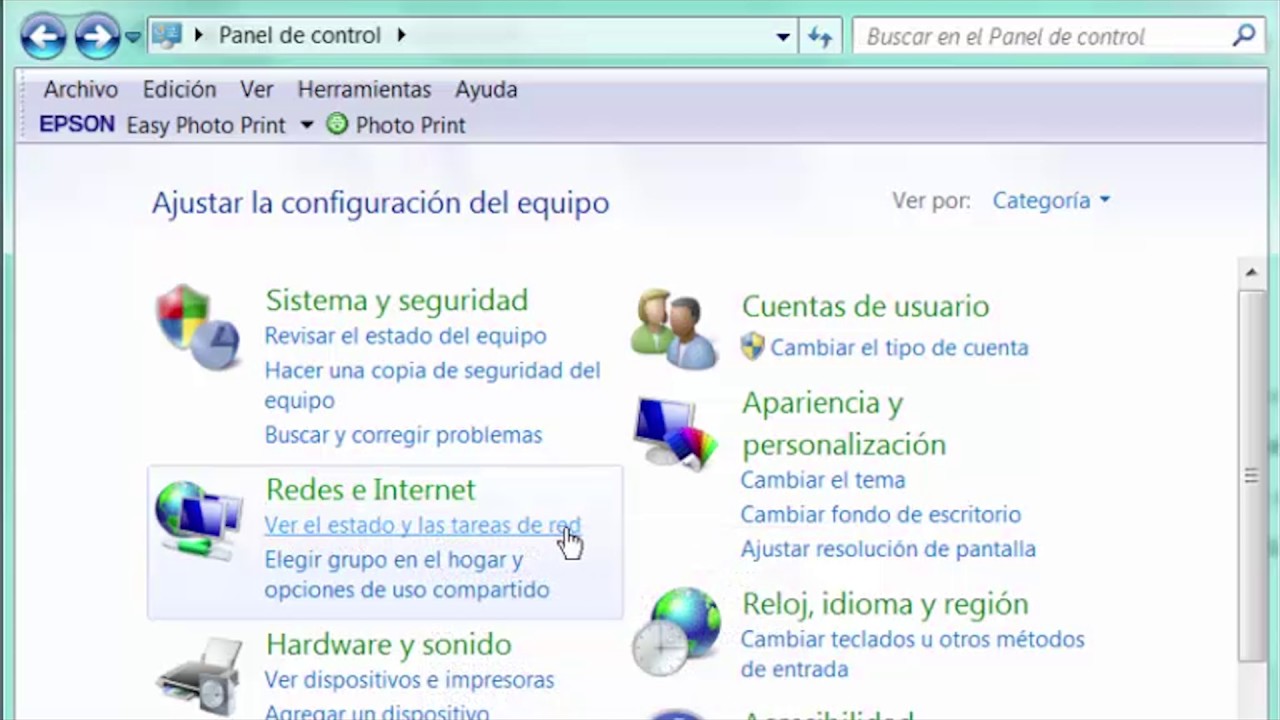This screenshot has height=720, width=1280.
Task: Open Ver el estado y las tareas de red
Action: [x=421, y=526]
